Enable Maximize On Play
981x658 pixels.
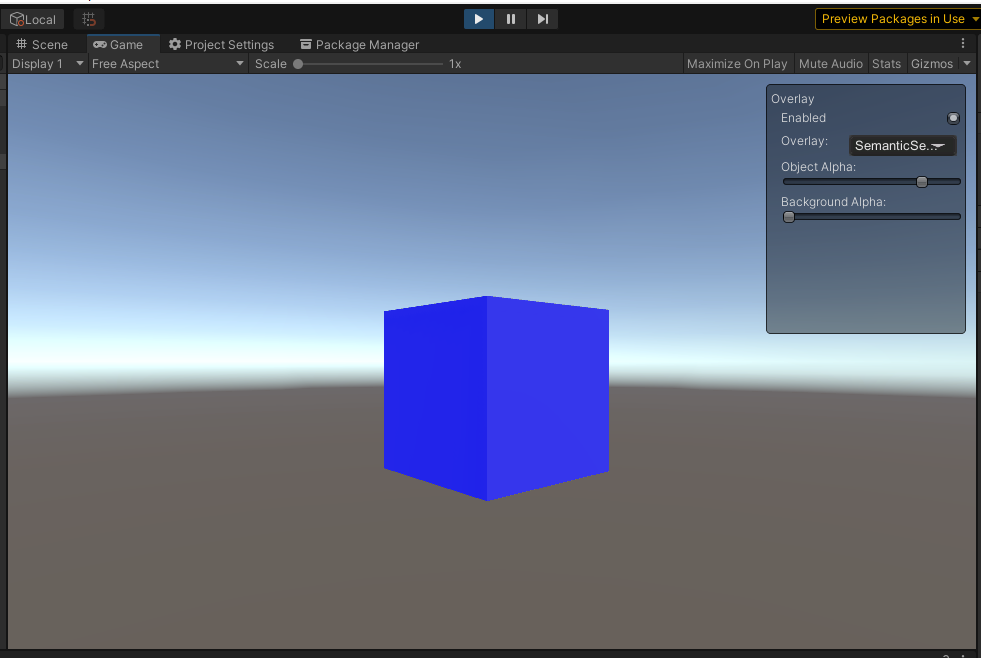pos(737,63)
